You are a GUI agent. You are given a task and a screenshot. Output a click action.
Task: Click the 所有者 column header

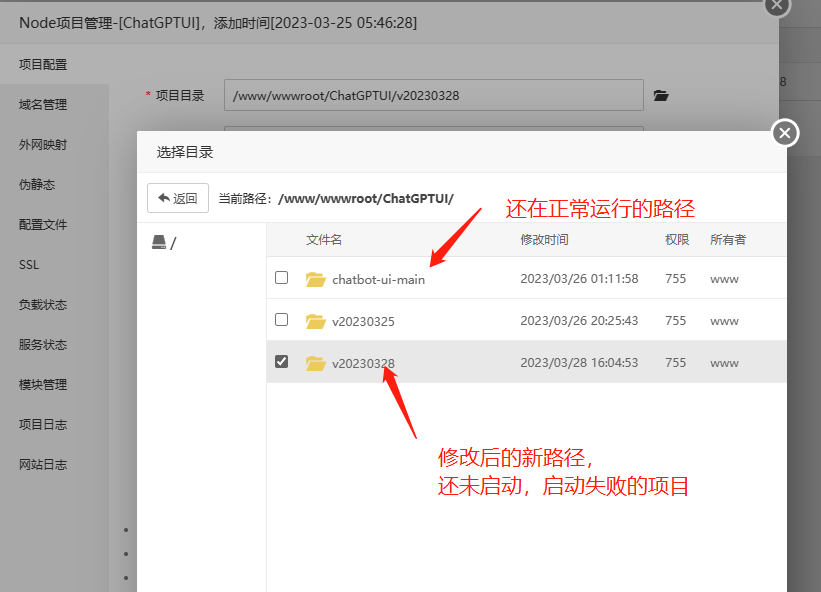[728, 240]
